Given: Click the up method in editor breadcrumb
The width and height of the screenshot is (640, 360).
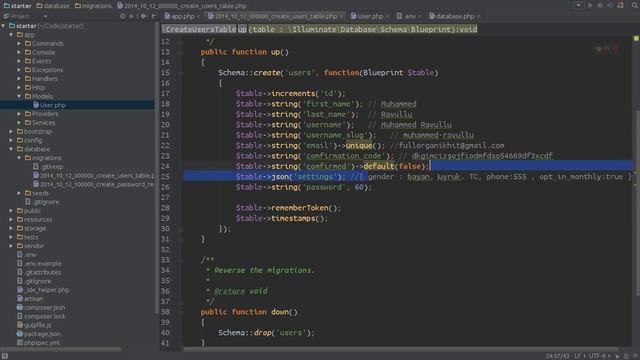Looking at the screenshot, I should pos(242,29).
